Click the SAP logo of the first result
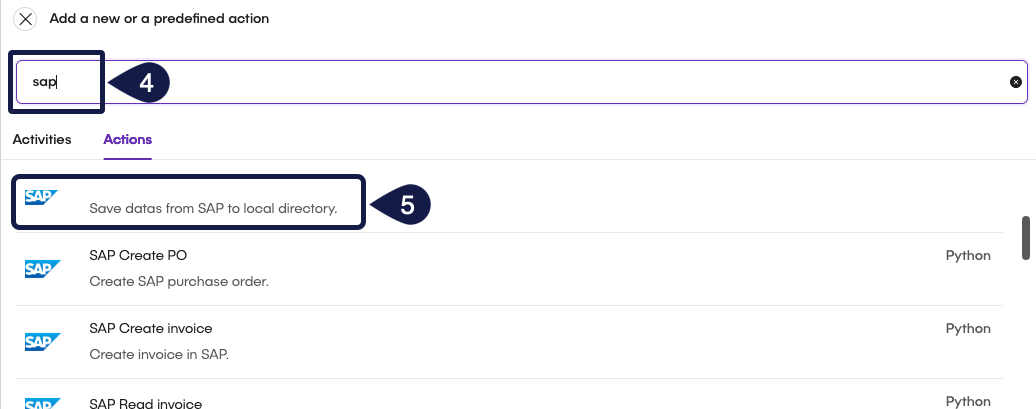The height and width of the screenshot is (409, 1036). pyautogui.click(x=42, y=197)
